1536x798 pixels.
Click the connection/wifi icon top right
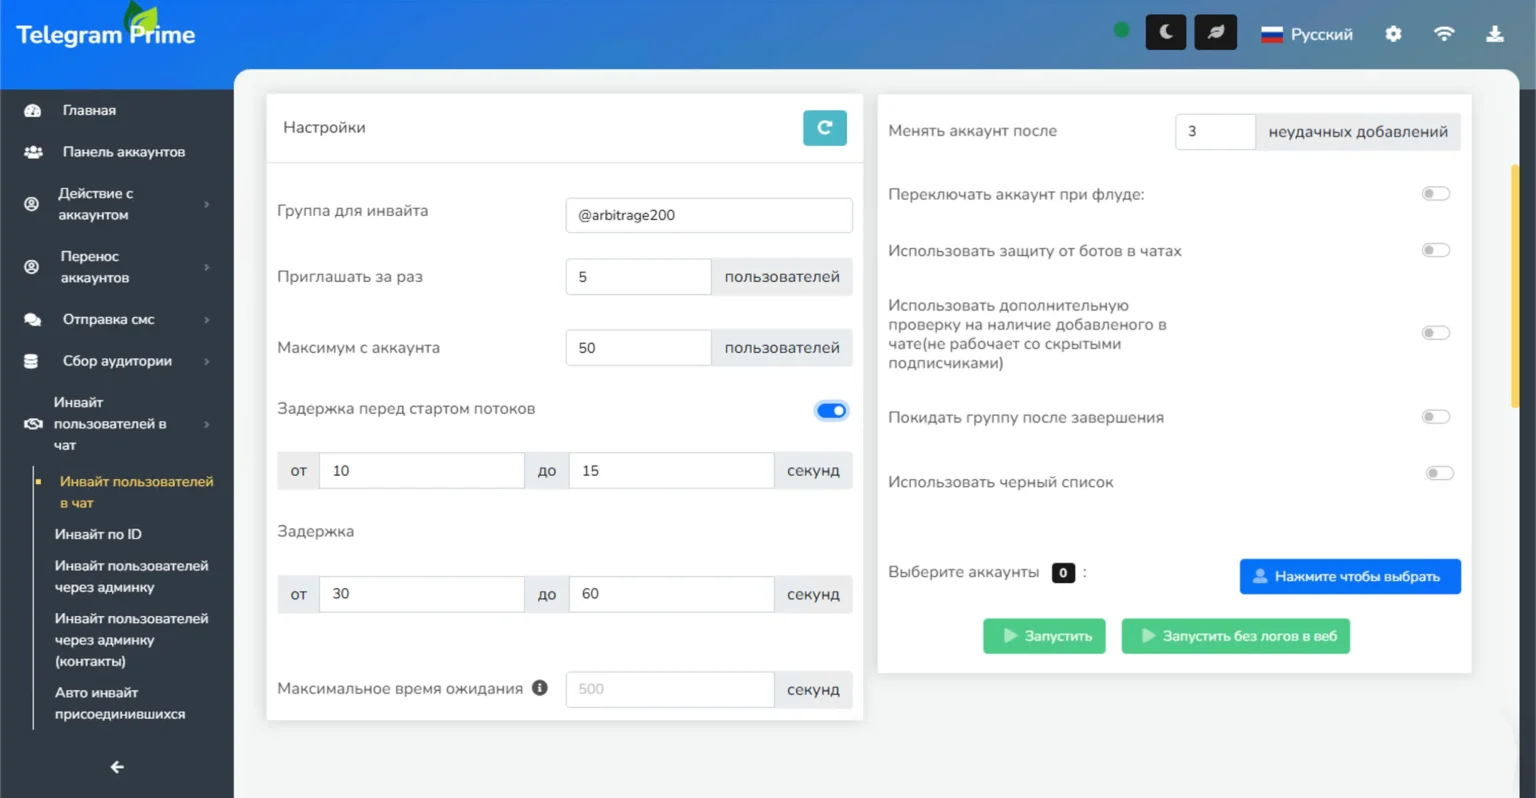(x=1444, y=33)
